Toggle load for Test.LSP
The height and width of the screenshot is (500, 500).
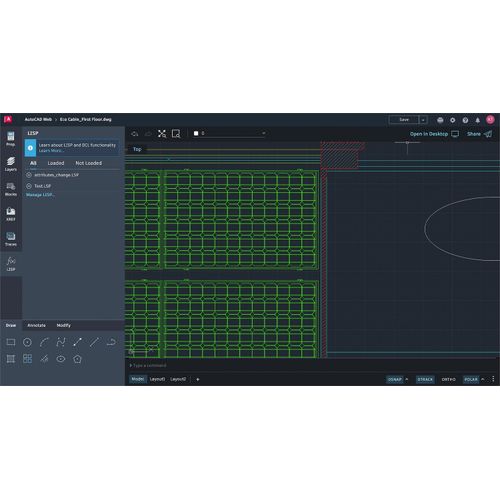[x=29, y=186]
